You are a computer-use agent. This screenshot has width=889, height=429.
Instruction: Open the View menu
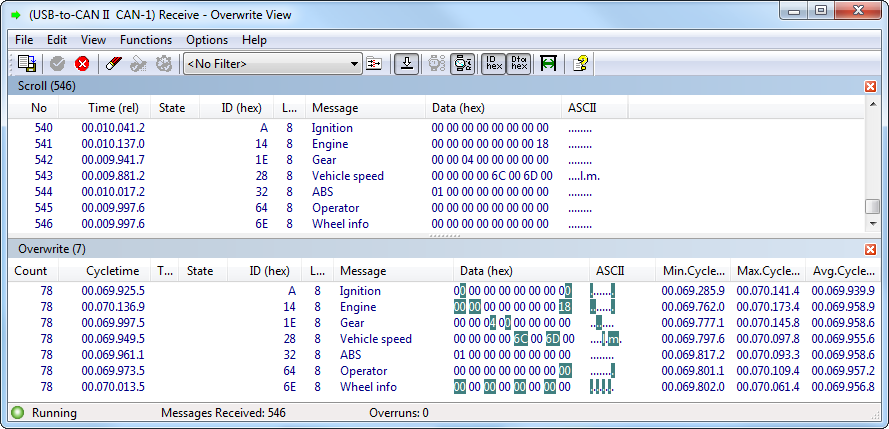point(94,40)
